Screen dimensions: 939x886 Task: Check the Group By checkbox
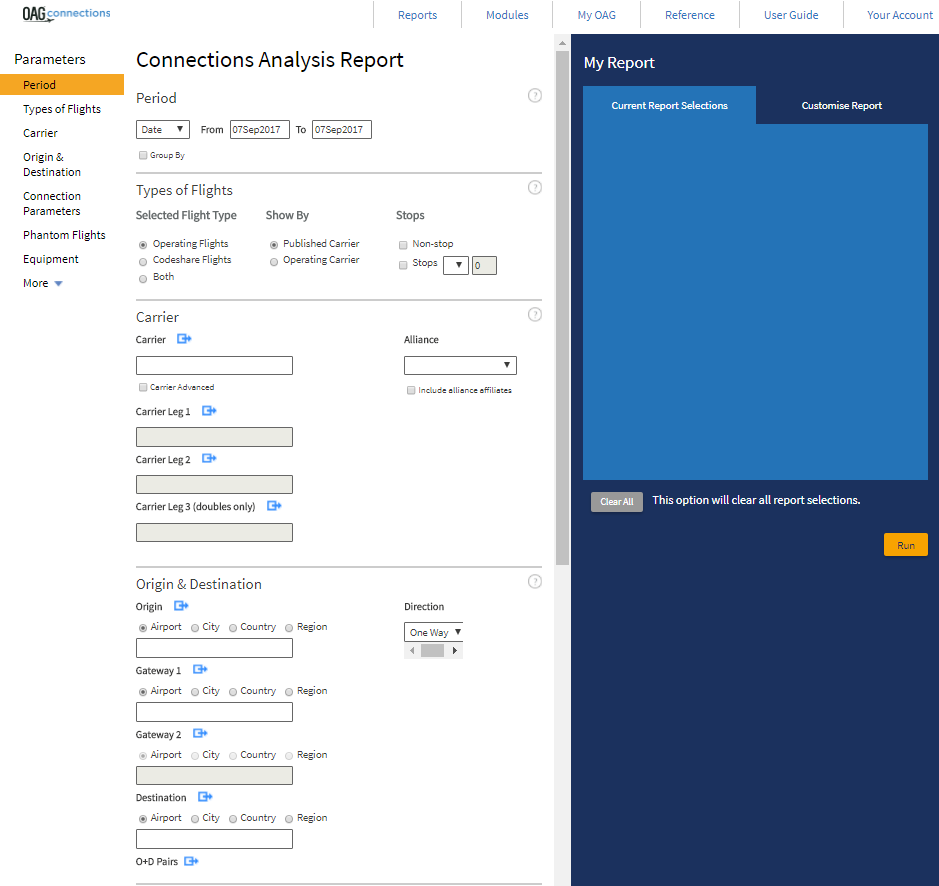pos(143,156)
